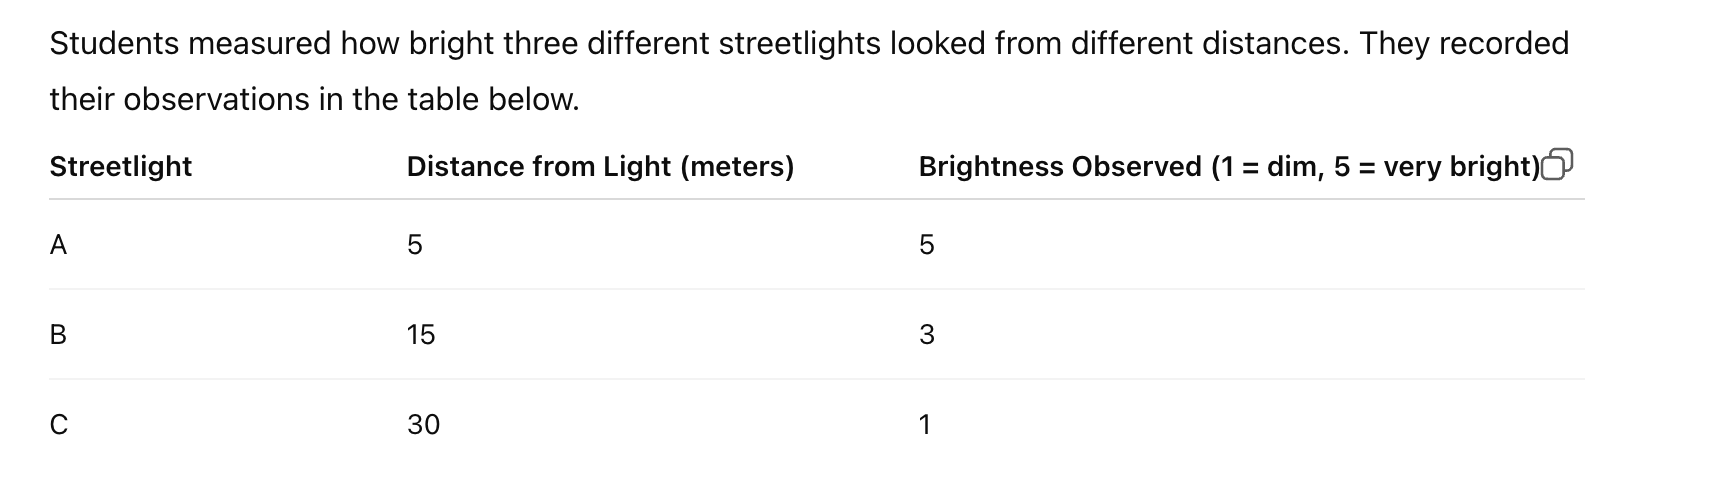This screenshot has height=486, width=1732.
Task: Click the Distance from Light (meters) header
Action: click(600, 166)
